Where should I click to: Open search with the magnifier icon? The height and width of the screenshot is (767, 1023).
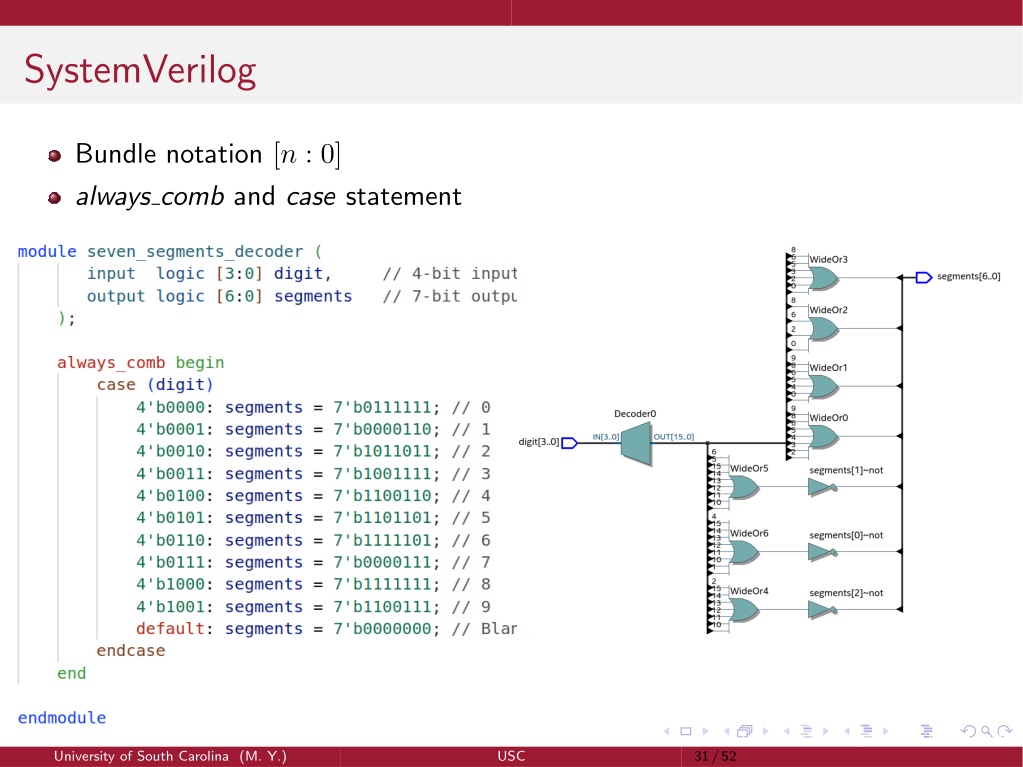pyautogui.click(x=986, y=731)
